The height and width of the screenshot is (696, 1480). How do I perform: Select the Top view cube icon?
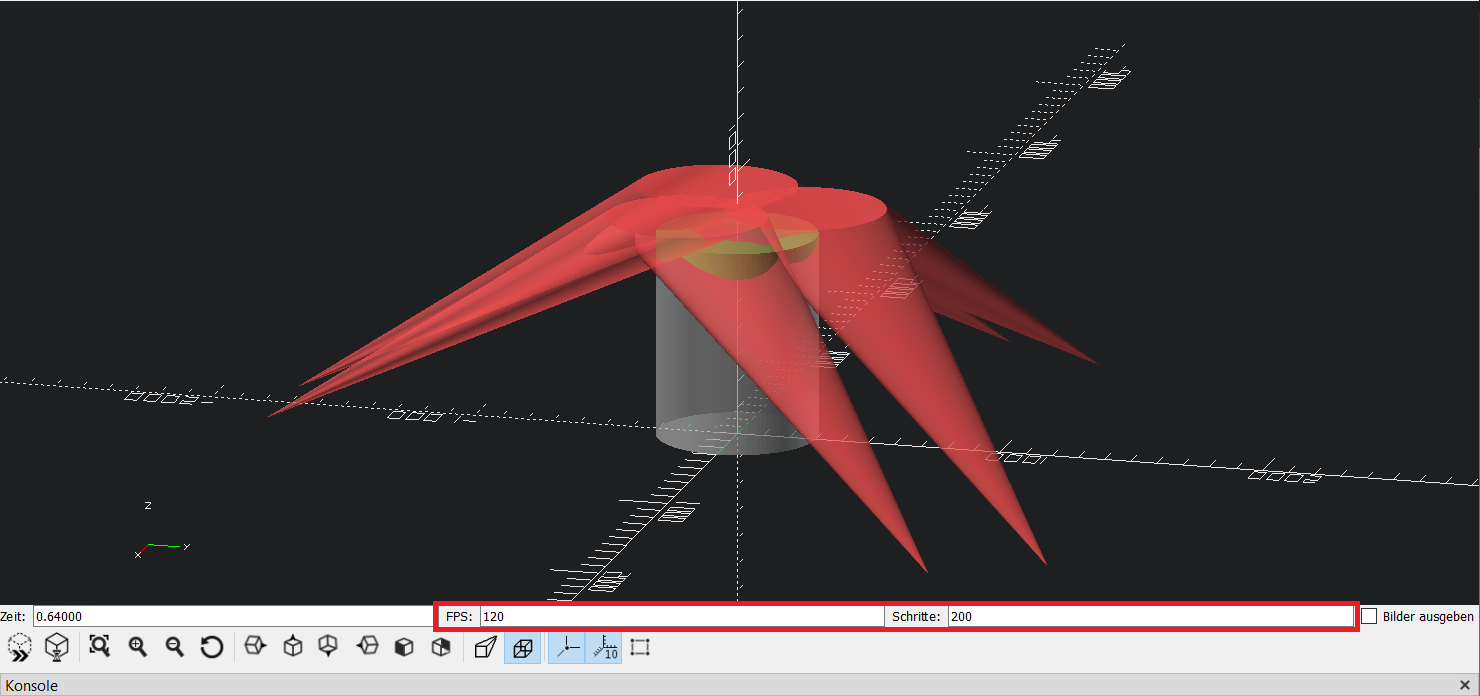[293, 647]
